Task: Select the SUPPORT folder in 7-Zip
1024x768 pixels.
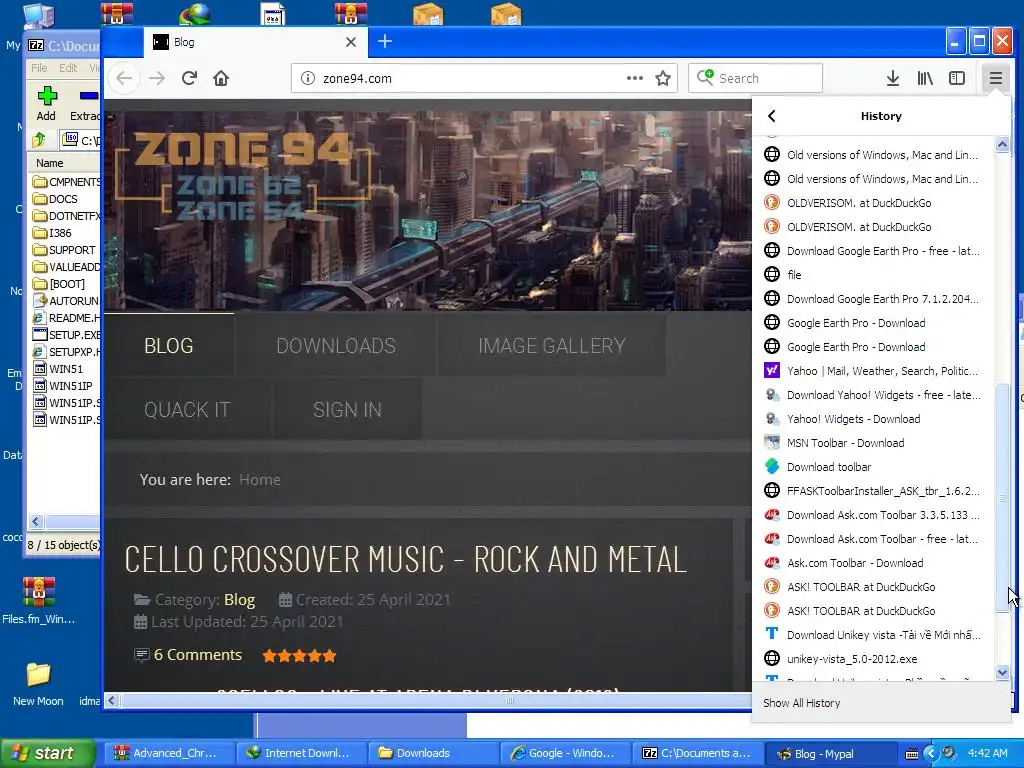Action: 72,250
